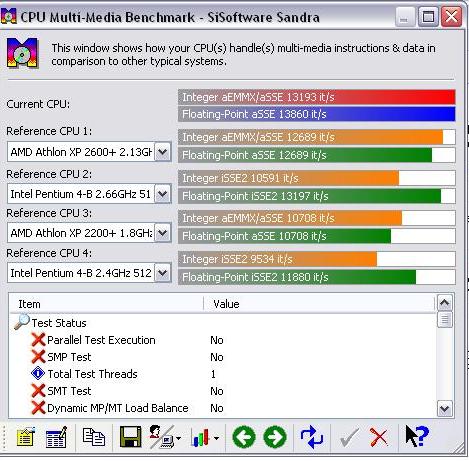
Task: Click the floppy disk save icon
Action: point(131,437)
